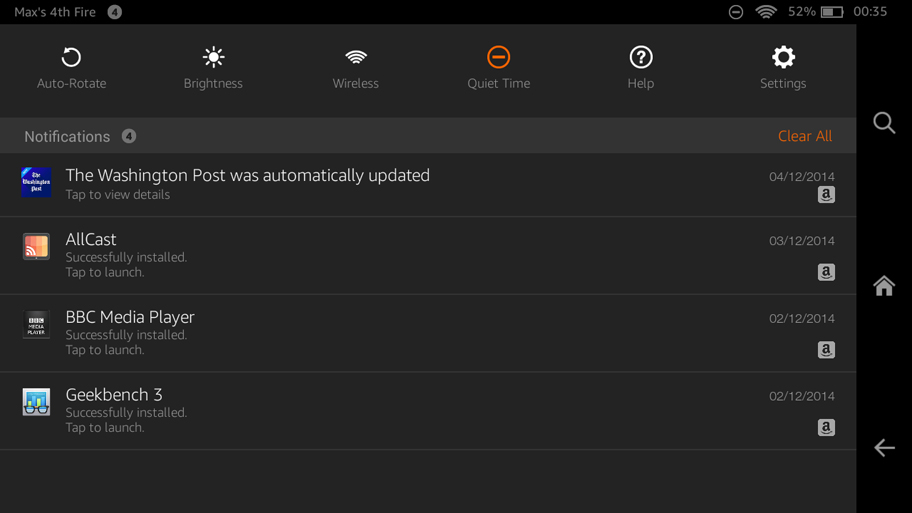Open the Help icon
Image resolution: width=912 pixels, height=513 pixels.
(641, 57)
